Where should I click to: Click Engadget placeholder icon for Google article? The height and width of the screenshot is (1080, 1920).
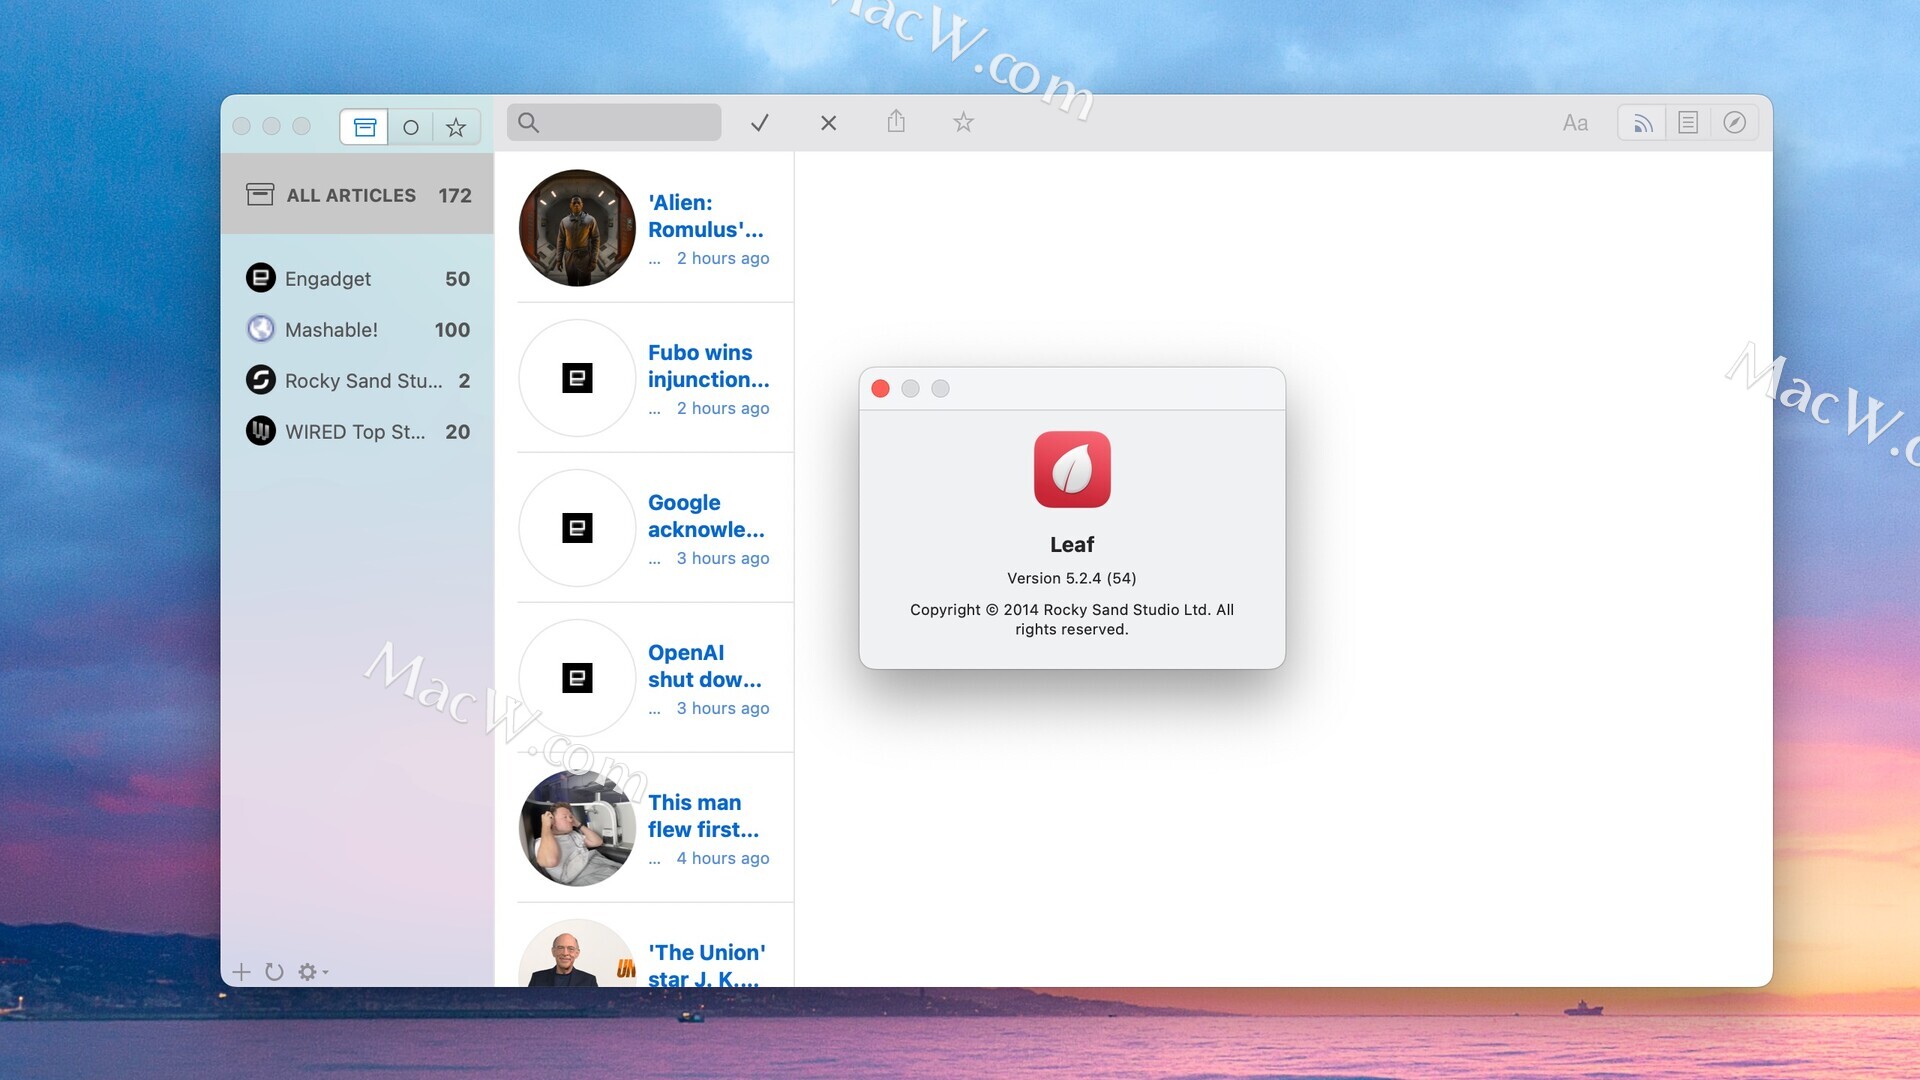pyautogui.click(x=577, y=528)
